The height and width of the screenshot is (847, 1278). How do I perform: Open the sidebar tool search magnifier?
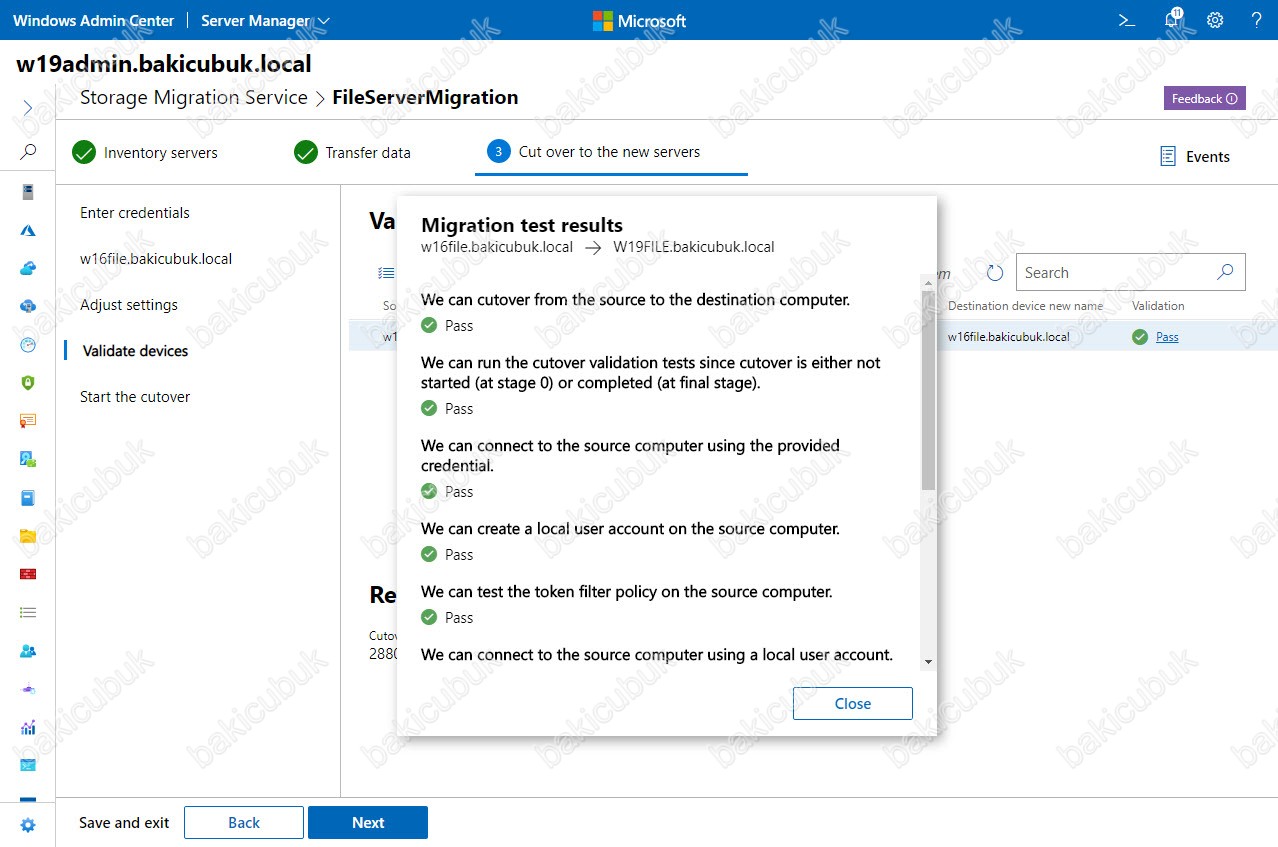coord(28,152)
